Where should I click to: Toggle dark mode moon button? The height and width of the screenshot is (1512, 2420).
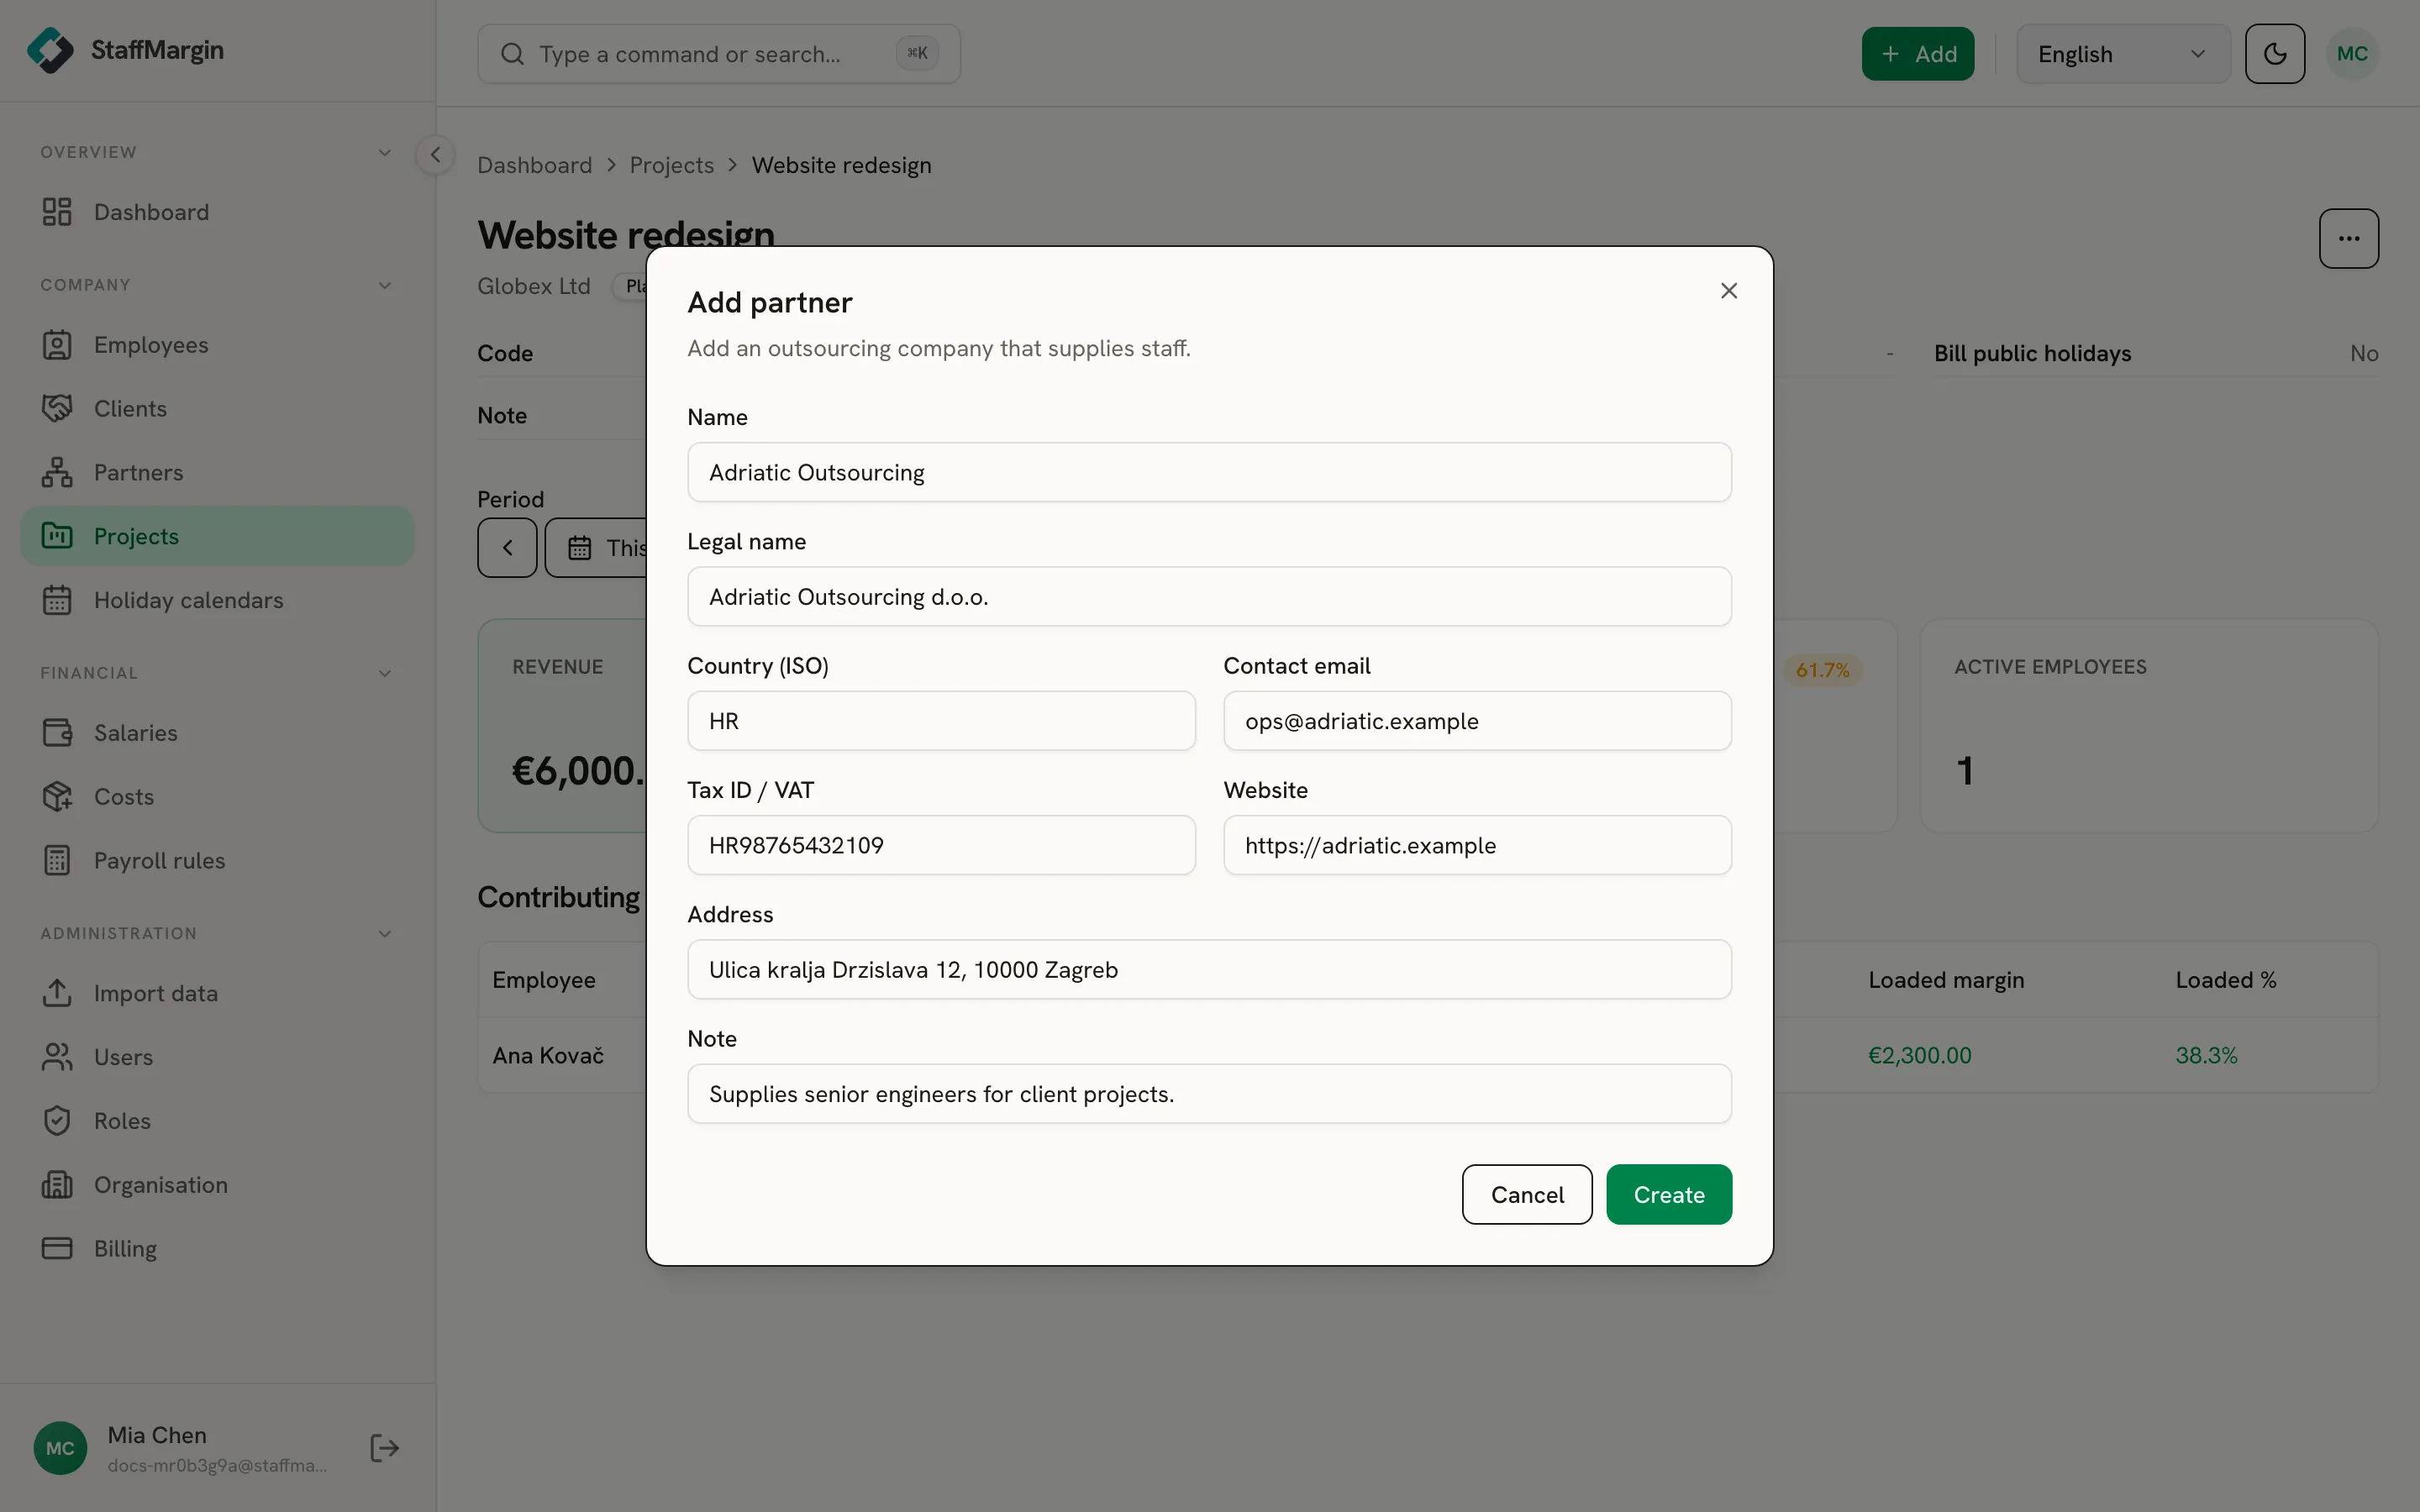(x=2275, y=54)
